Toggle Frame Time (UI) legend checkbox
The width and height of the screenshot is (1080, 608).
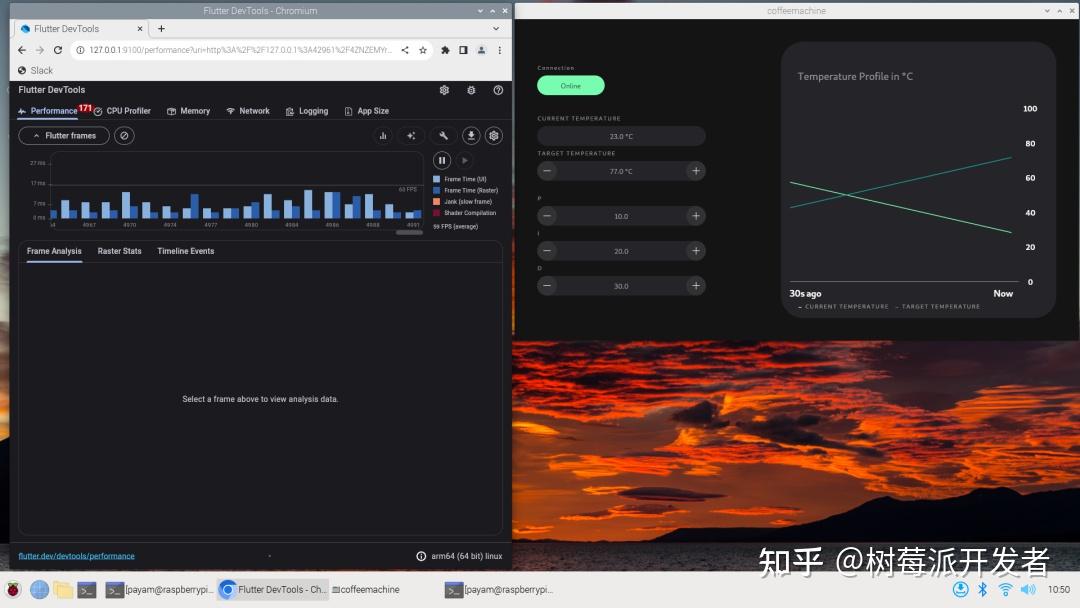(x=435, y=179)
